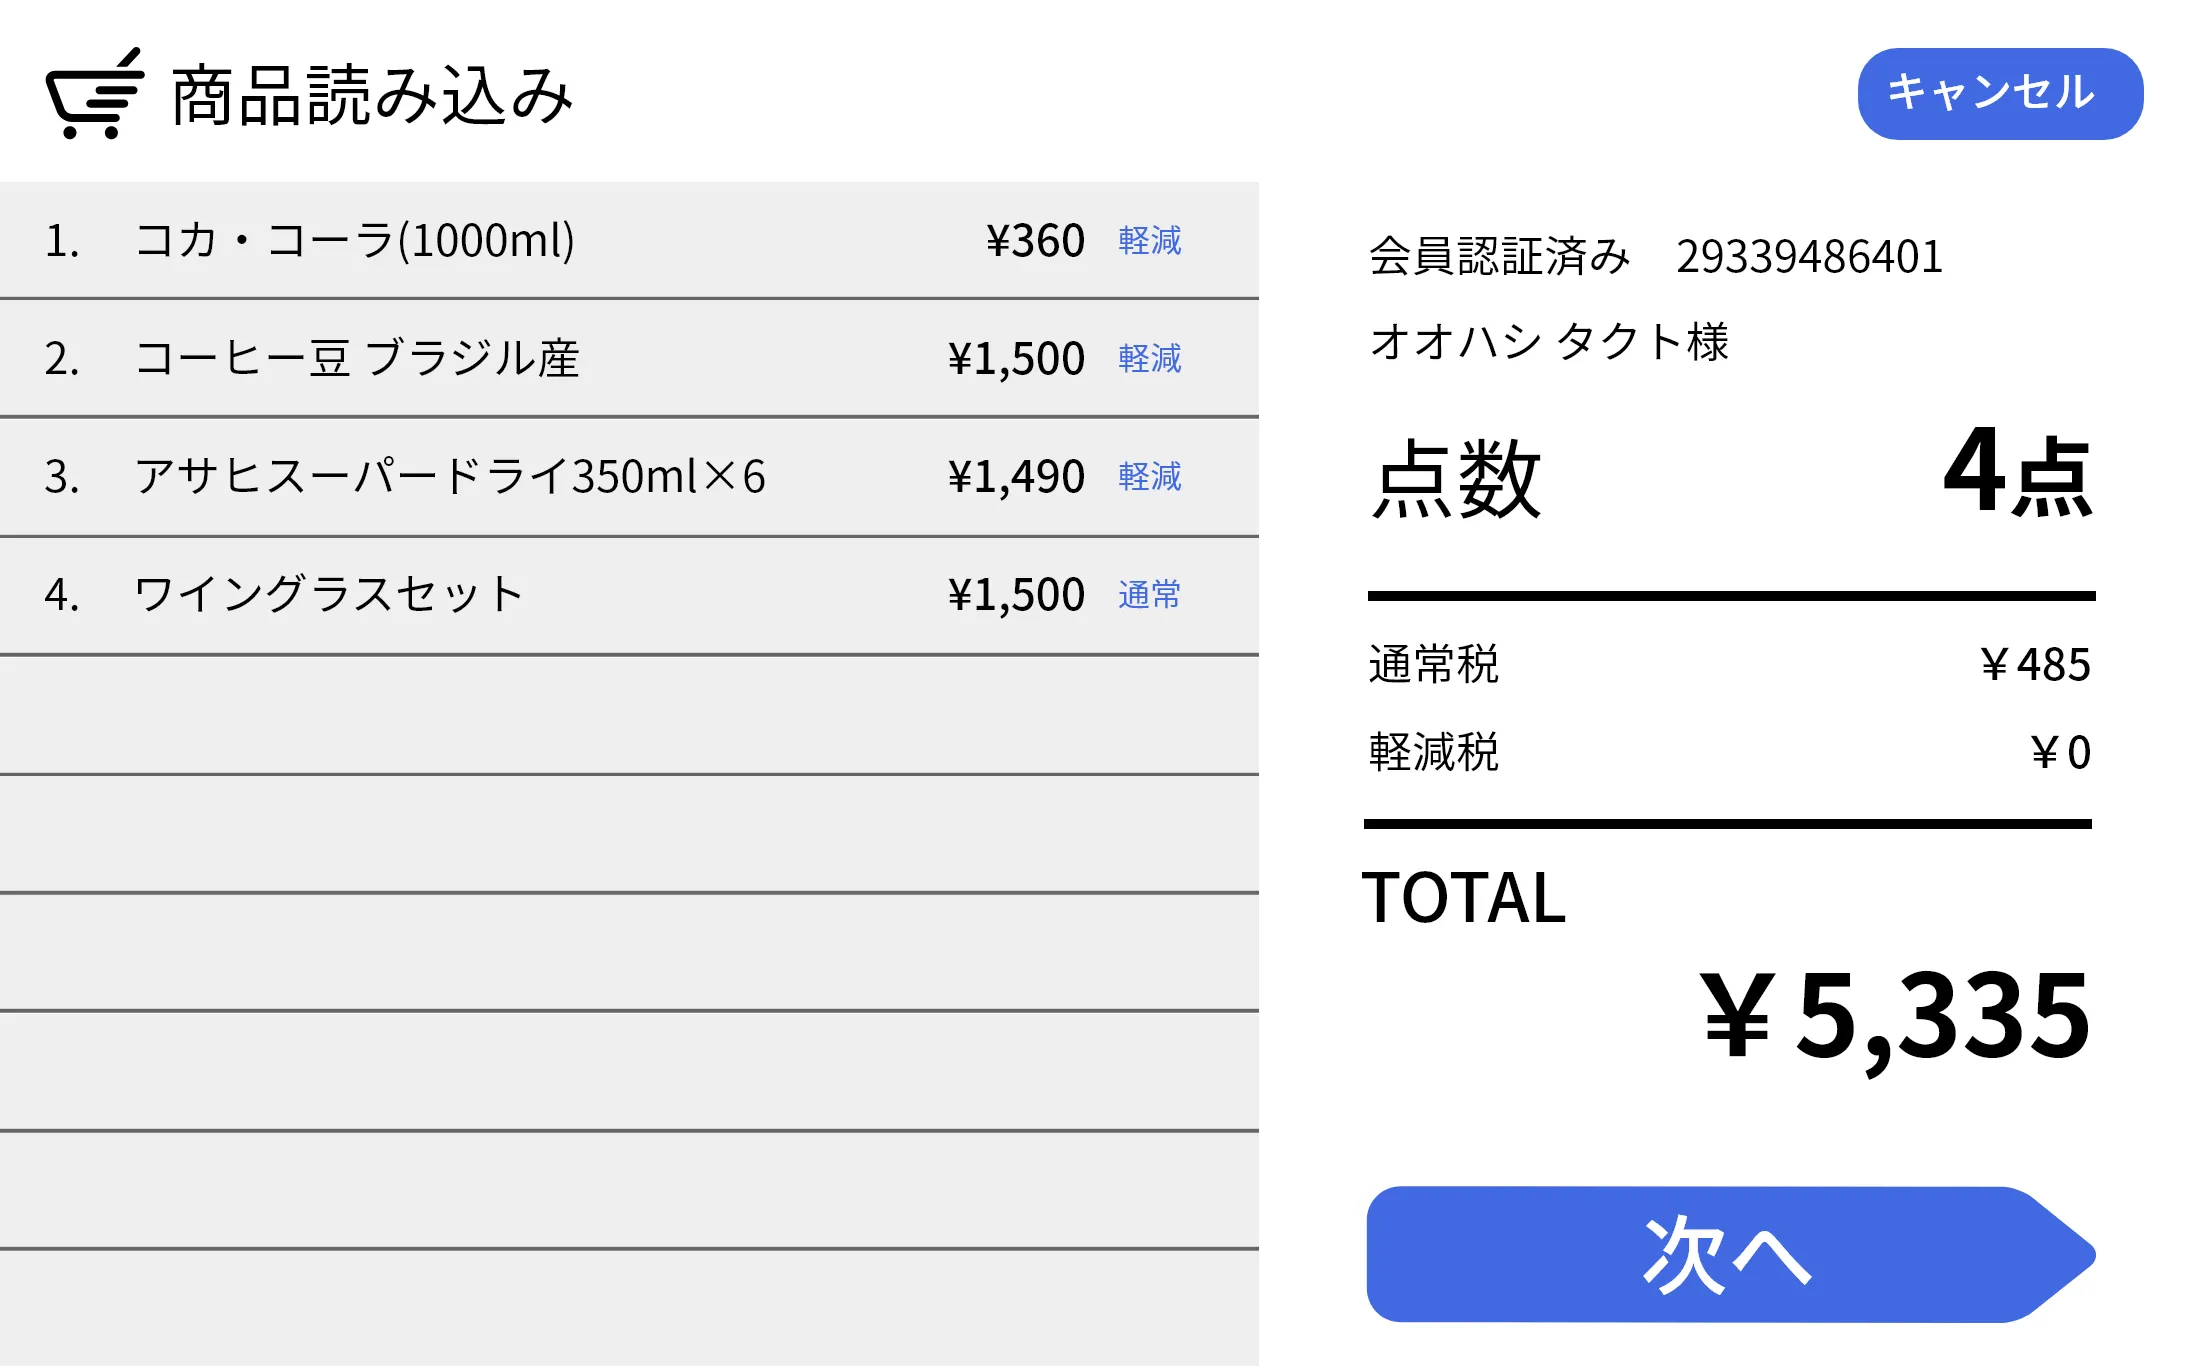Click the price ¥360 of コカ・コーラ
The width and height of the screenshot is (2188, 1368).
coord(1033,240)
